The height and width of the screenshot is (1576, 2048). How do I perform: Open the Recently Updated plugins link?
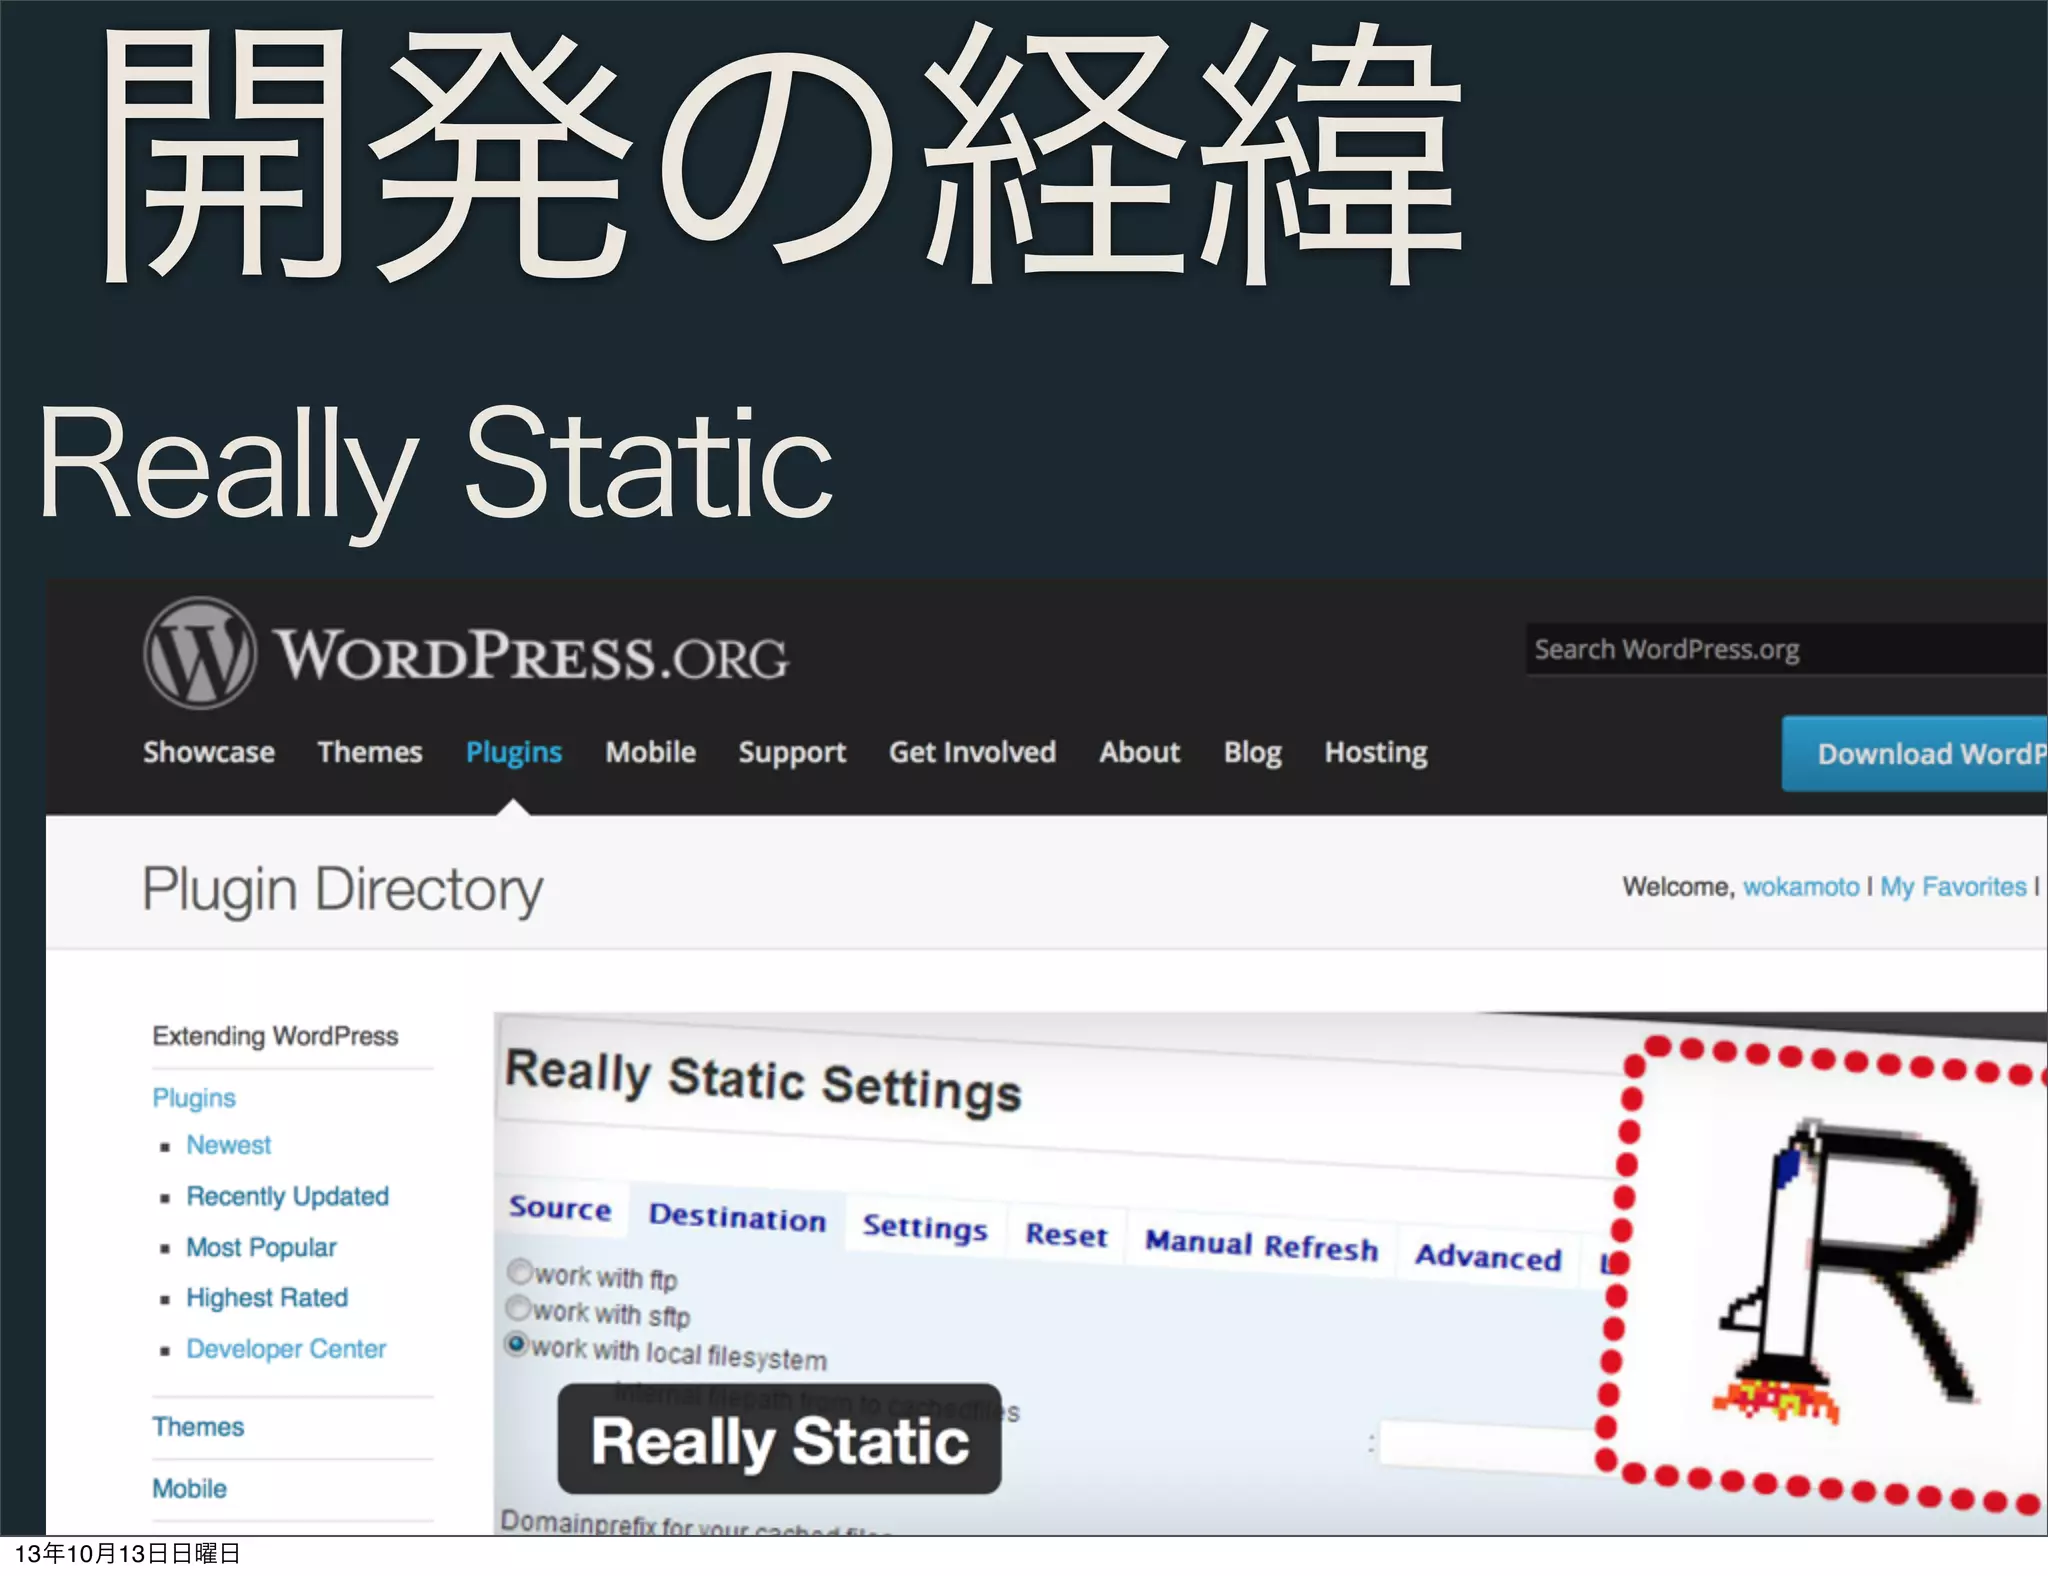[287, 1196]
